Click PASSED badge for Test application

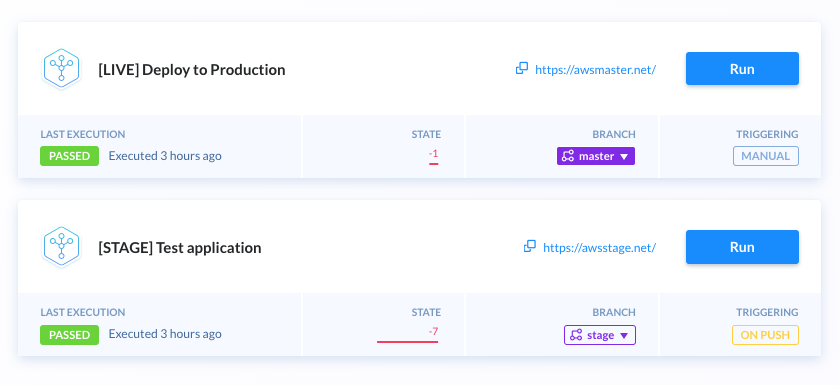pos(70,335)
